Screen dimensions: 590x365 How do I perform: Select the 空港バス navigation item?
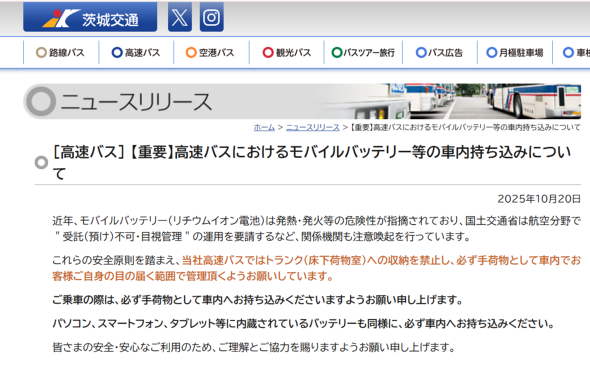click(211, 52)
